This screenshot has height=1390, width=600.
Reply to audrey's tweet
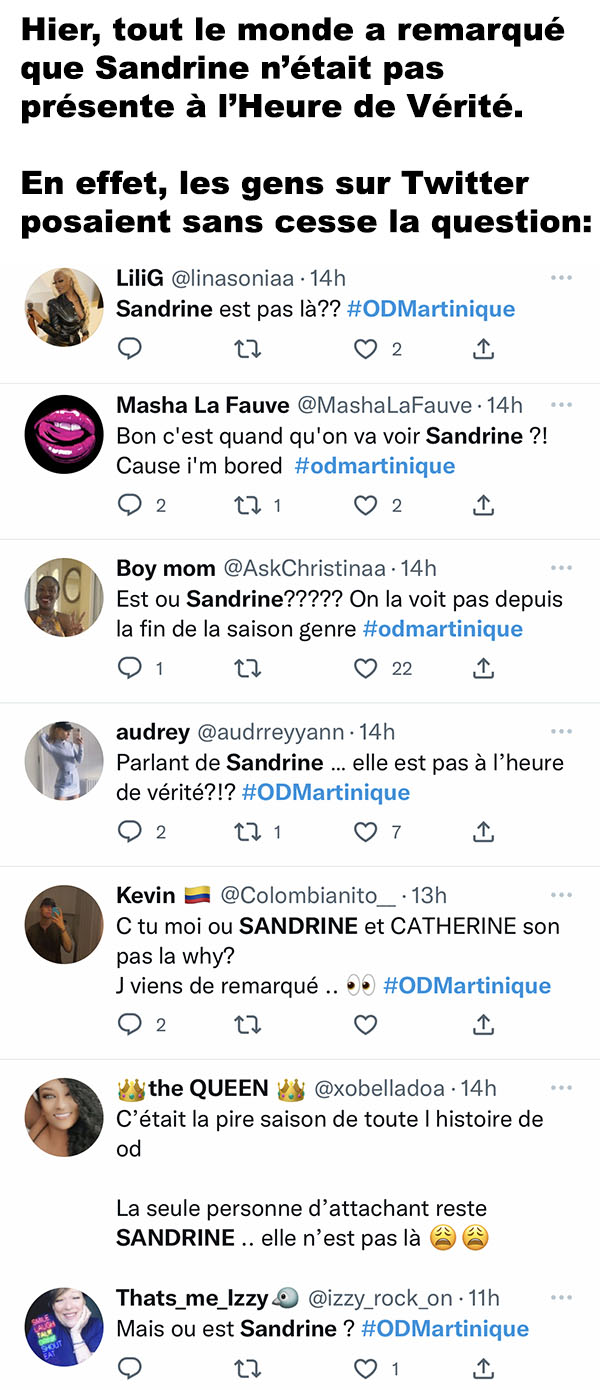click(130, 831)
